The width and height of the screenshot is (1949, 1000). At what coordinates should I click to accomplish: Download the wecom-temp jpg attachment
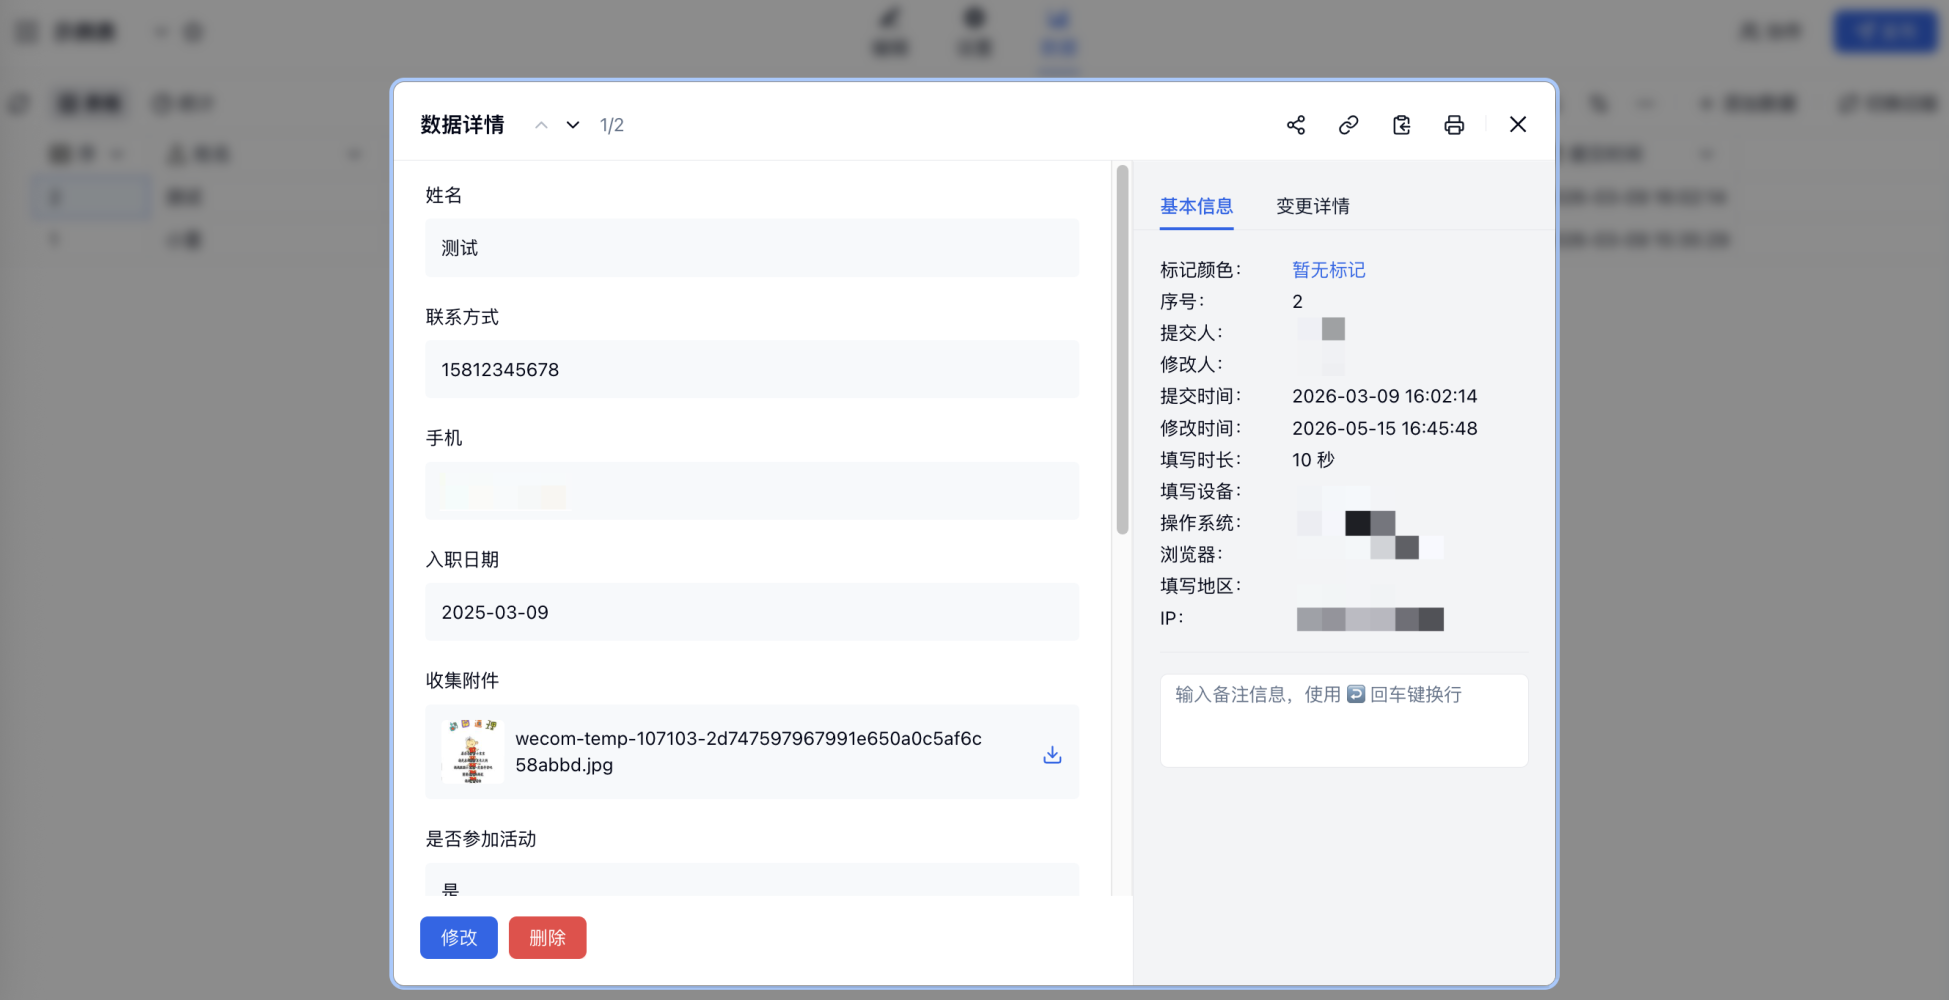pos(1052,754)
